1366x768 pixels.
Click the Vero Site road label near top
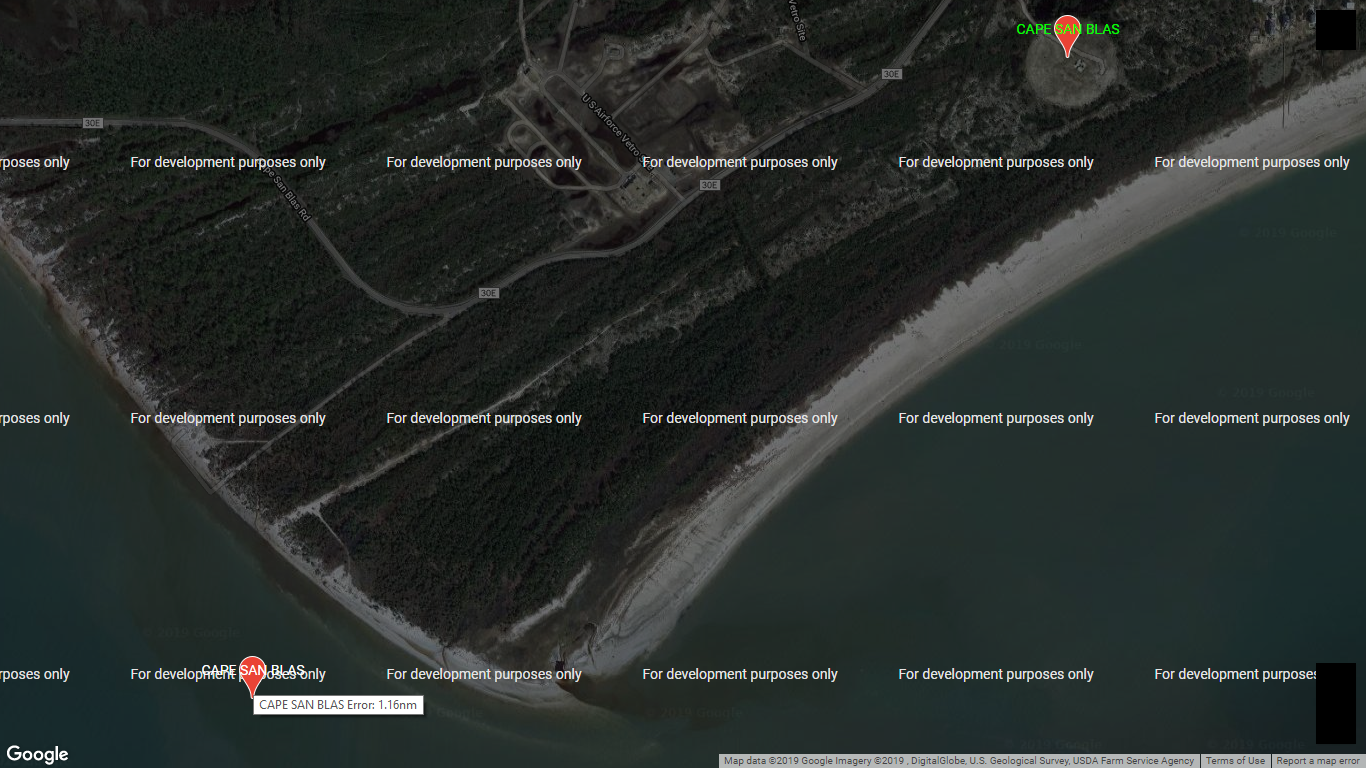tap(798, 20)
